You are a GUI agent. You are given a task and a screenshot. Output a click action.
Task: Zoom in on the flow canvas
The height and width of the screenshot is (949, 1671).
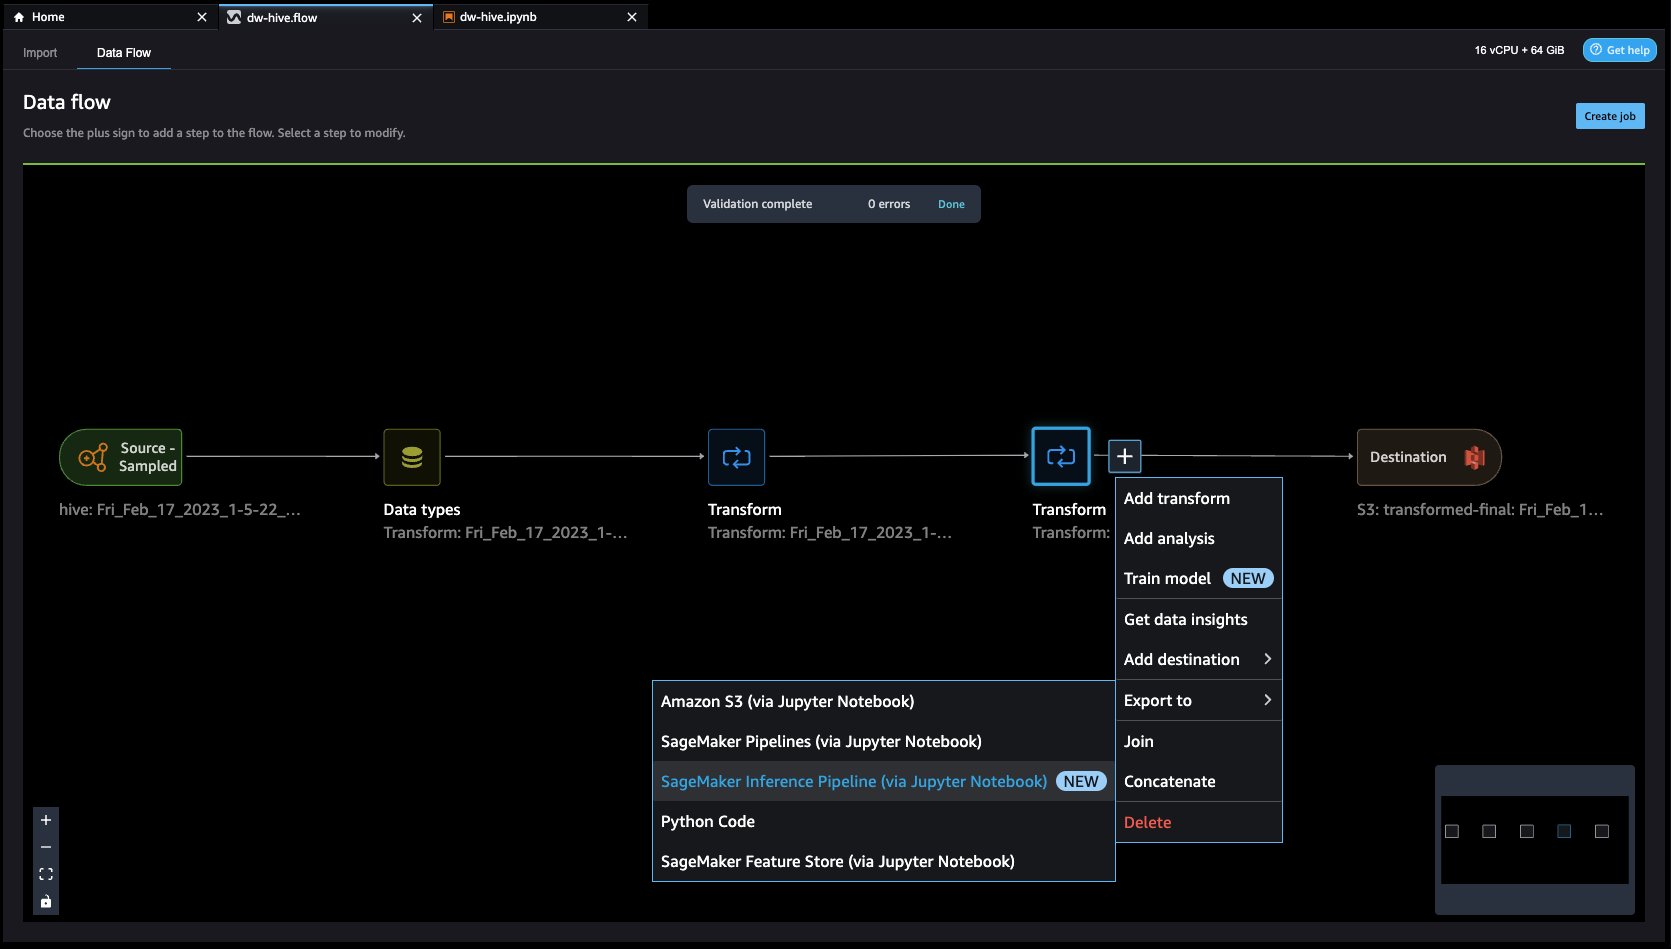point(46,820)
